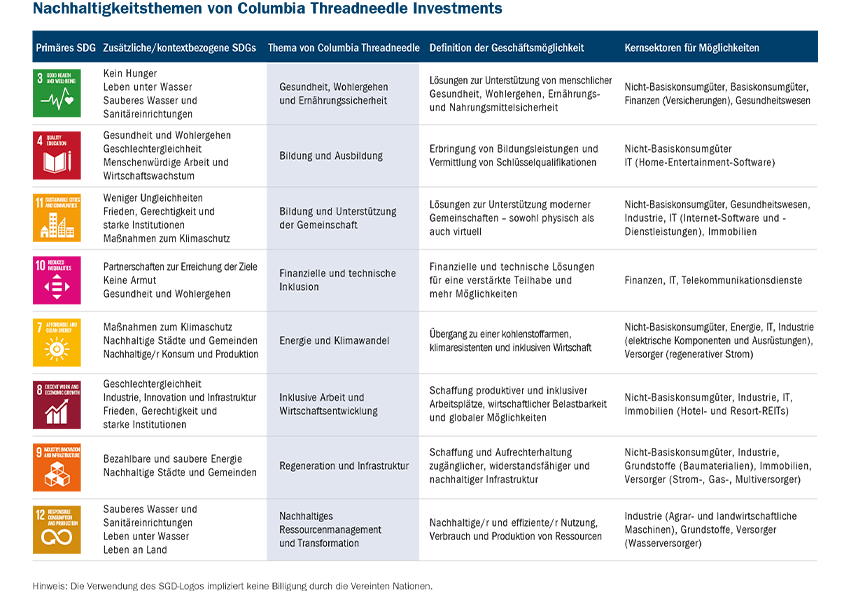
Task: Click the SDG 4 Quality Education icon
Action: click(57, 156)
